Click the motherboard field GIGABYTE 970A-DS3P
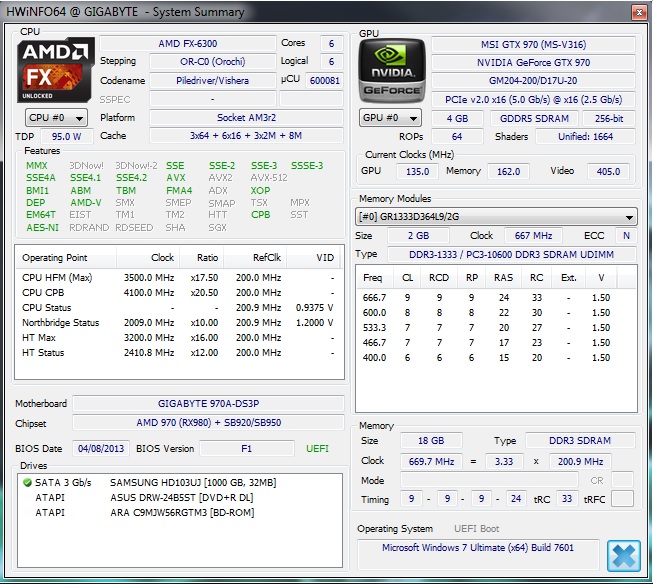The width and height of the screenshot is (653, 584). click(x=208, y=403)
